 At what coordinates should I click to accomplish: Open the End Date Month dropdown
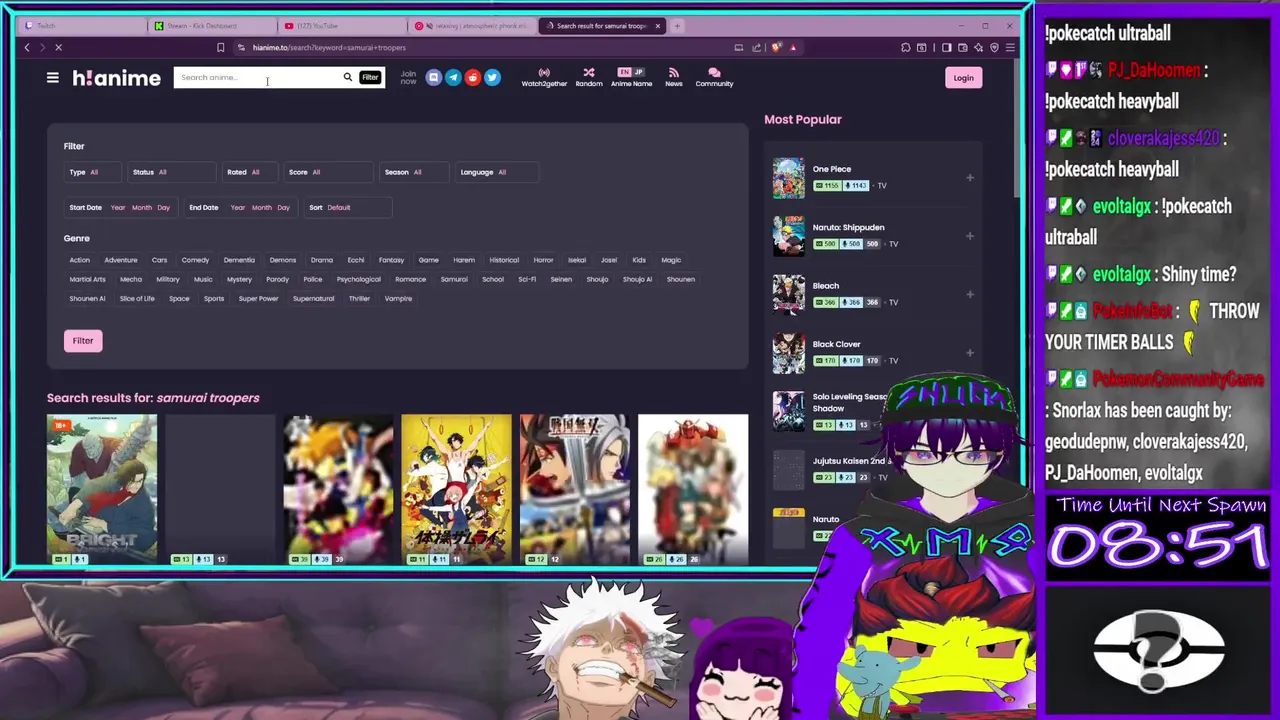tap(261, 207)
